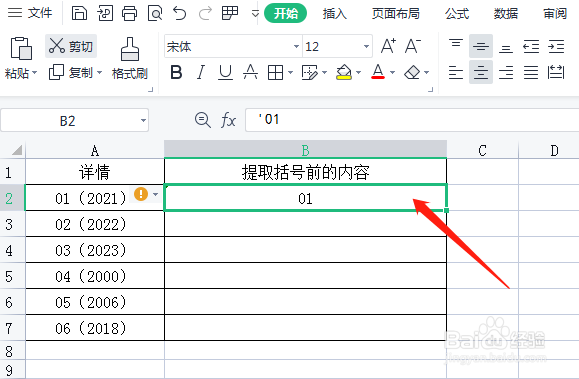
Task: Switch to the 审阅 tab
Action: [x=555, y=14]
